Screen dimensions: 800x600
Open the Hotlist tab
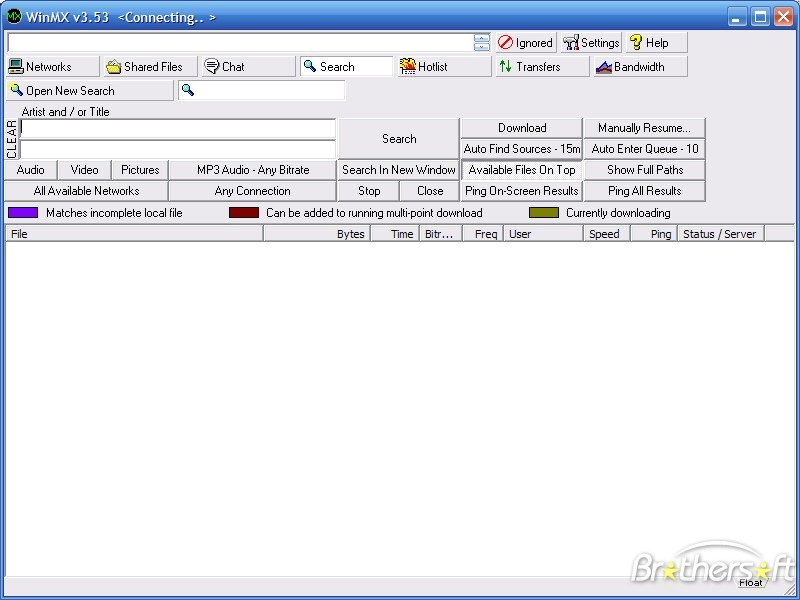tap(444, 66)
